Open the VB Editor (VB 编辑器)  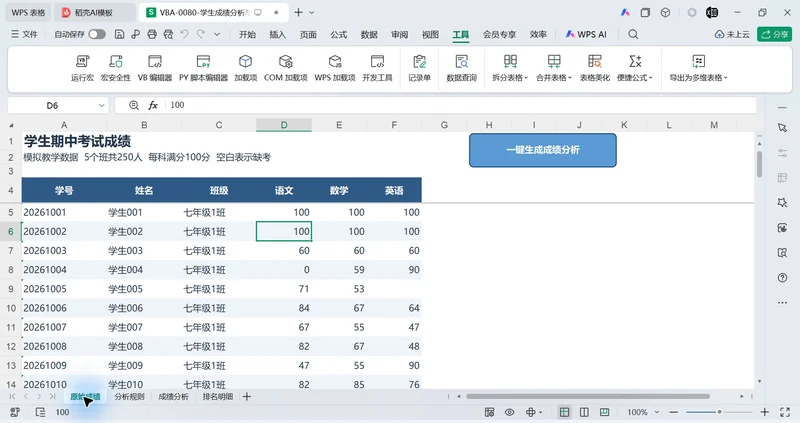point(155,68)
